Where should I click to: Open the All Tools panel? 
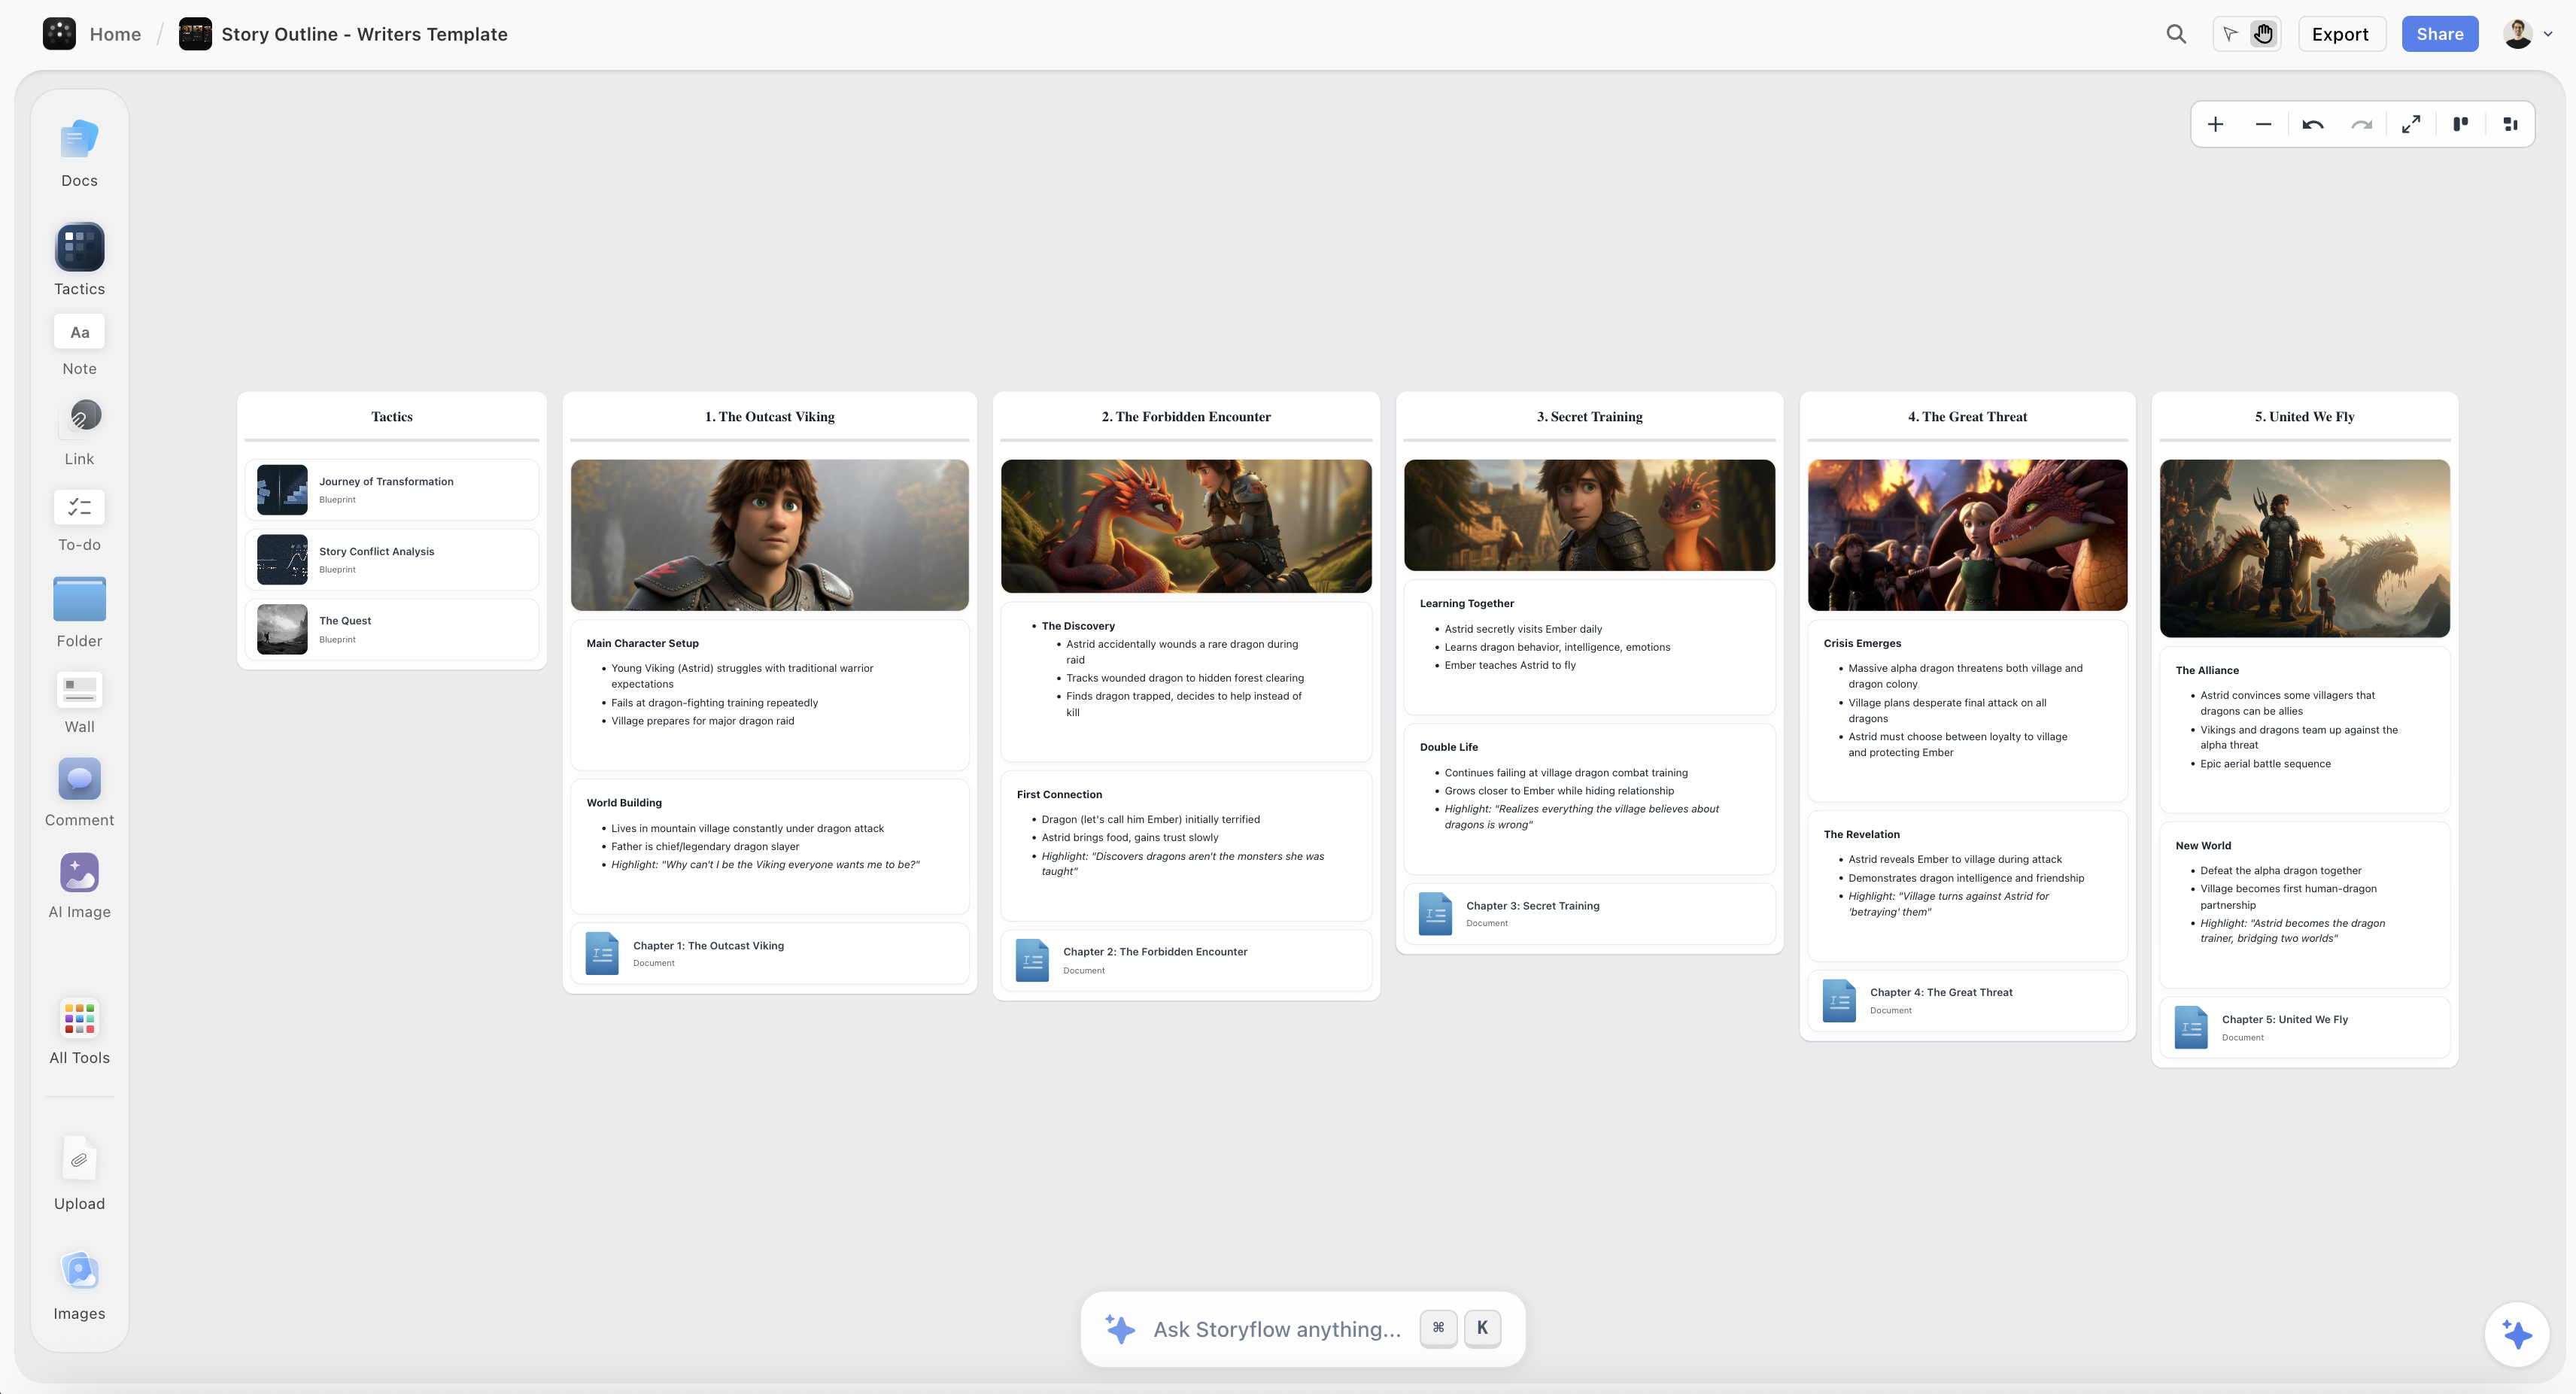[x=79, y=1017]
